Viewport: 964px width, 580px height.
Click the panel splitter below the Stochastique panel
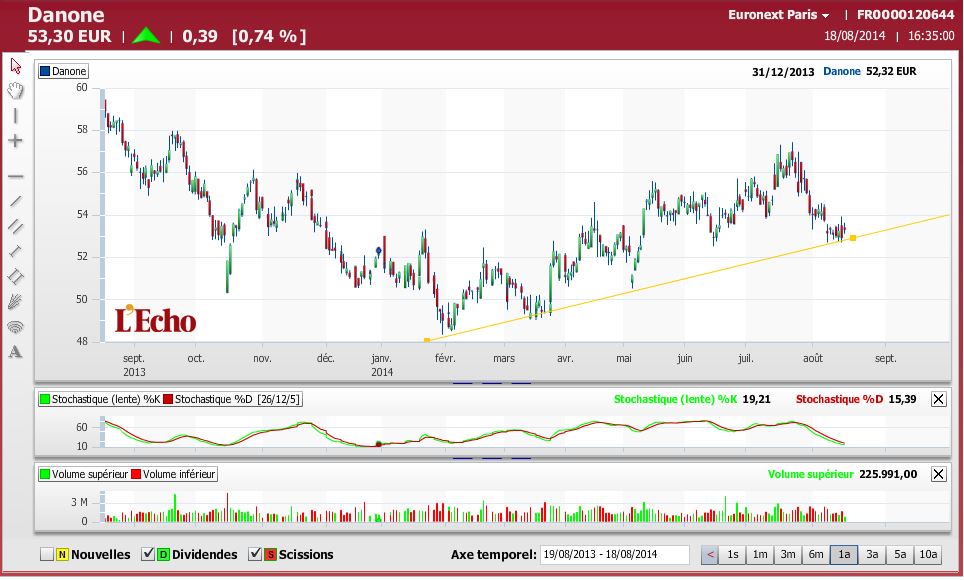pos(492,458)
